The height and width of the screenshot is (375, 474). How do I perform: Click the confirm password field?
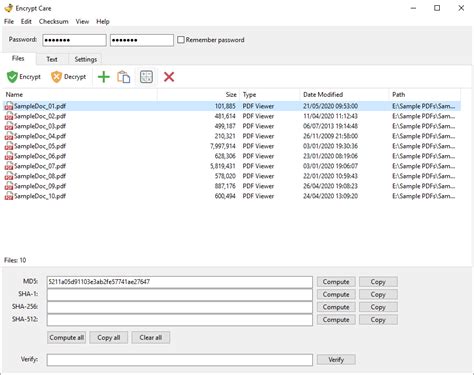tap(142, 40)
